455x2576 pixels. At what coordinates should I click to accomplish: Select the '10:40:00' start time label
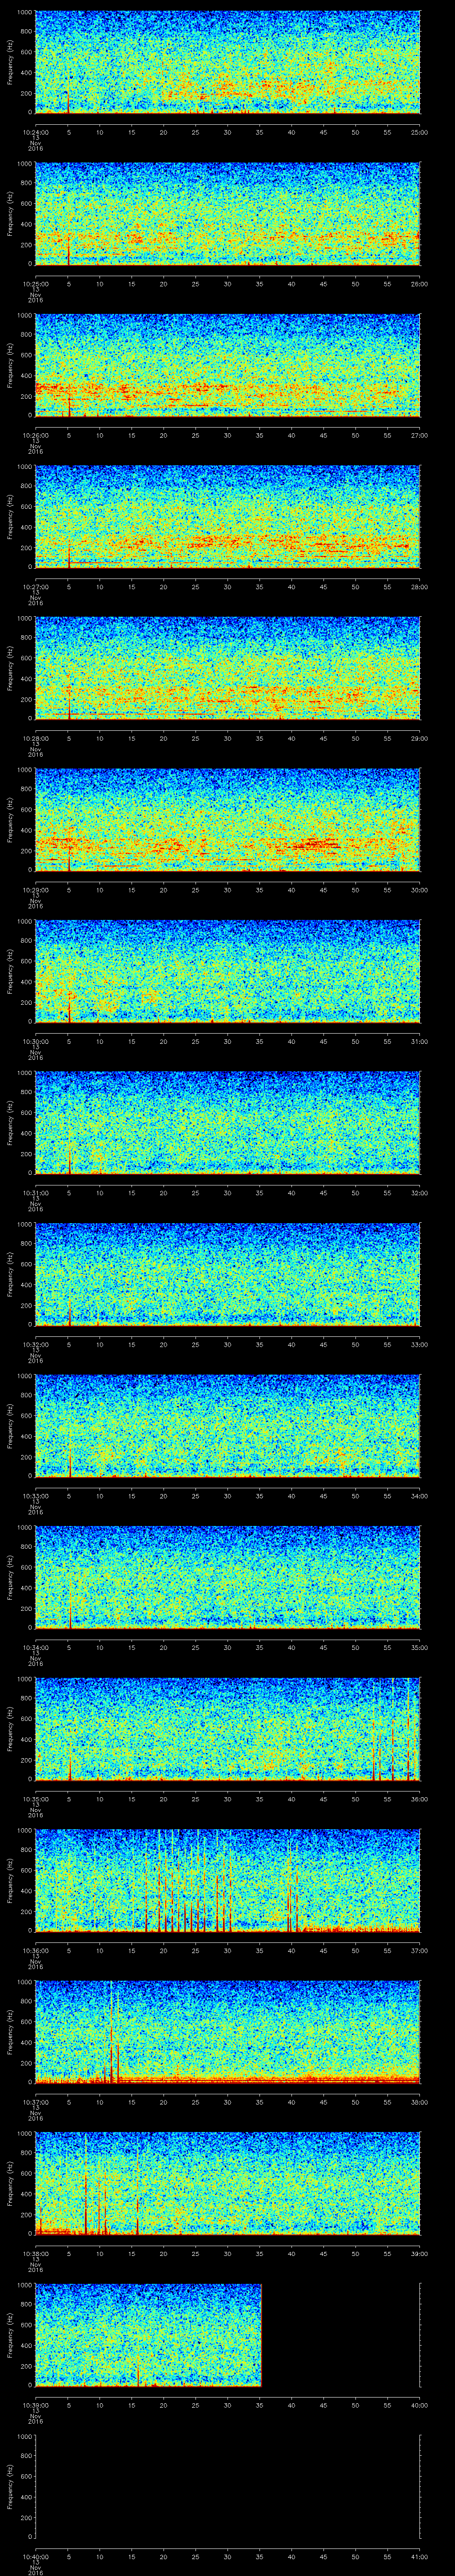click(x=35, y=2557)
